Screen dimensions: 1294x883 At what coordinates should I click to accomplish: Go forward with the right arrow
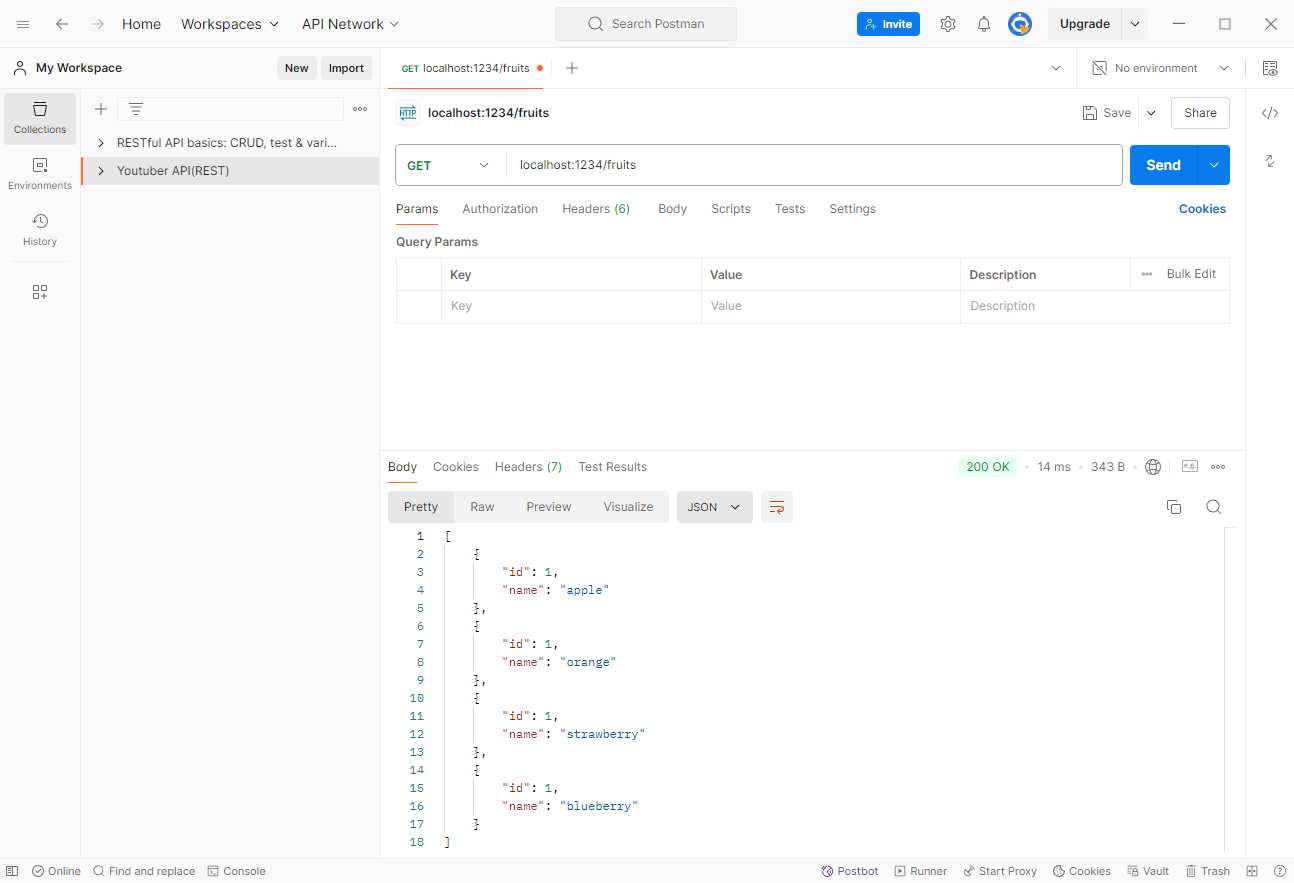(x=97, y=24)
